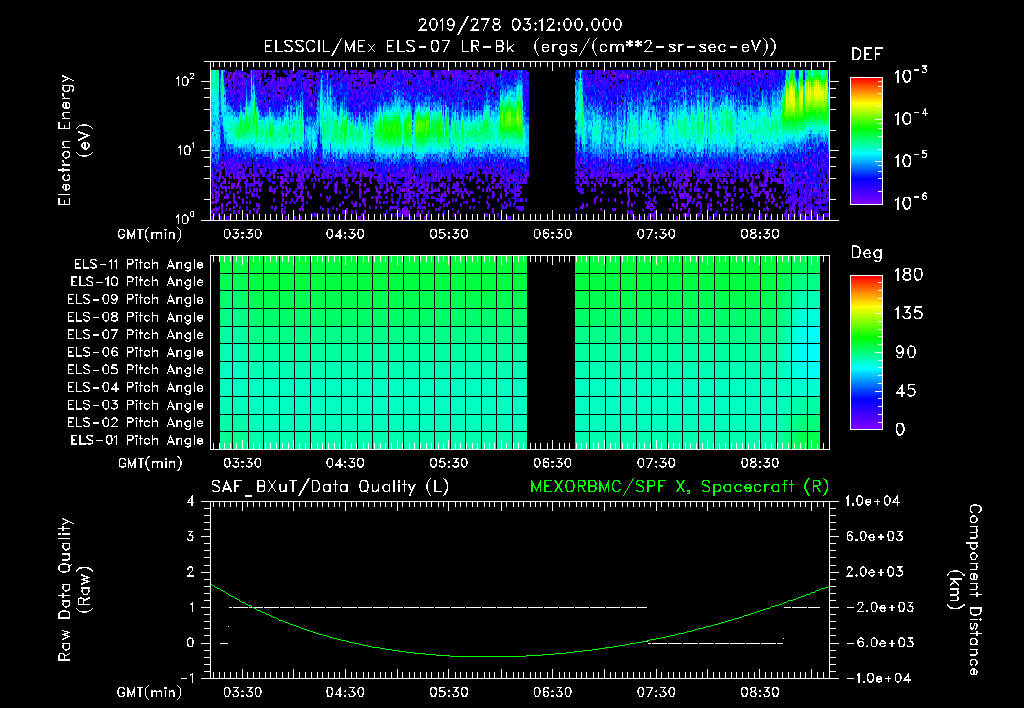This screenshot has height=708, width=1024.
Task: Click the DEF label above the color bar
Action: 866,55
